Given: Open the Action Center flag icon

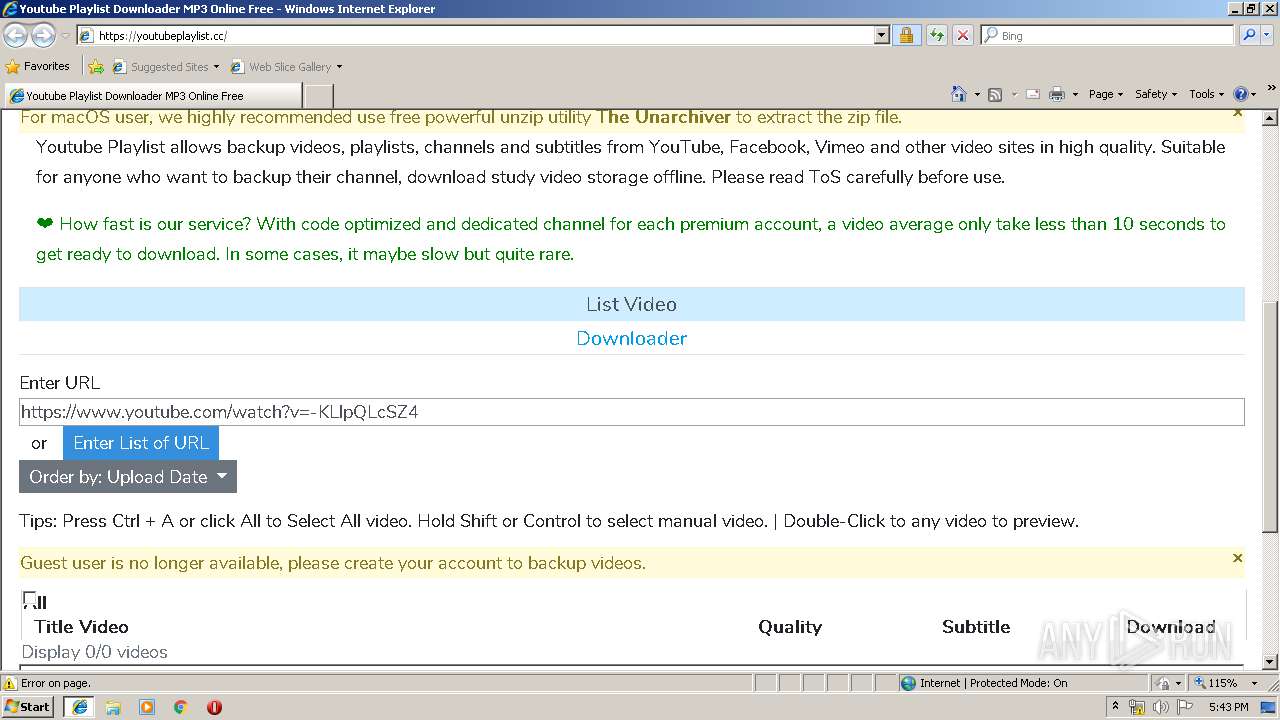Looking at the screenshot, I should pyautogui.click(x=1185, y=707).
